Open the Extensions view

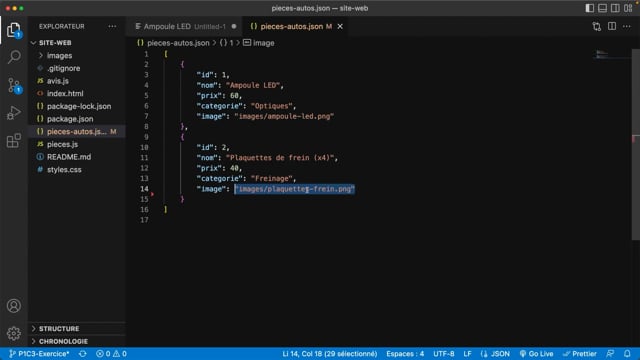pyautogui.click(x=14, y=140)
